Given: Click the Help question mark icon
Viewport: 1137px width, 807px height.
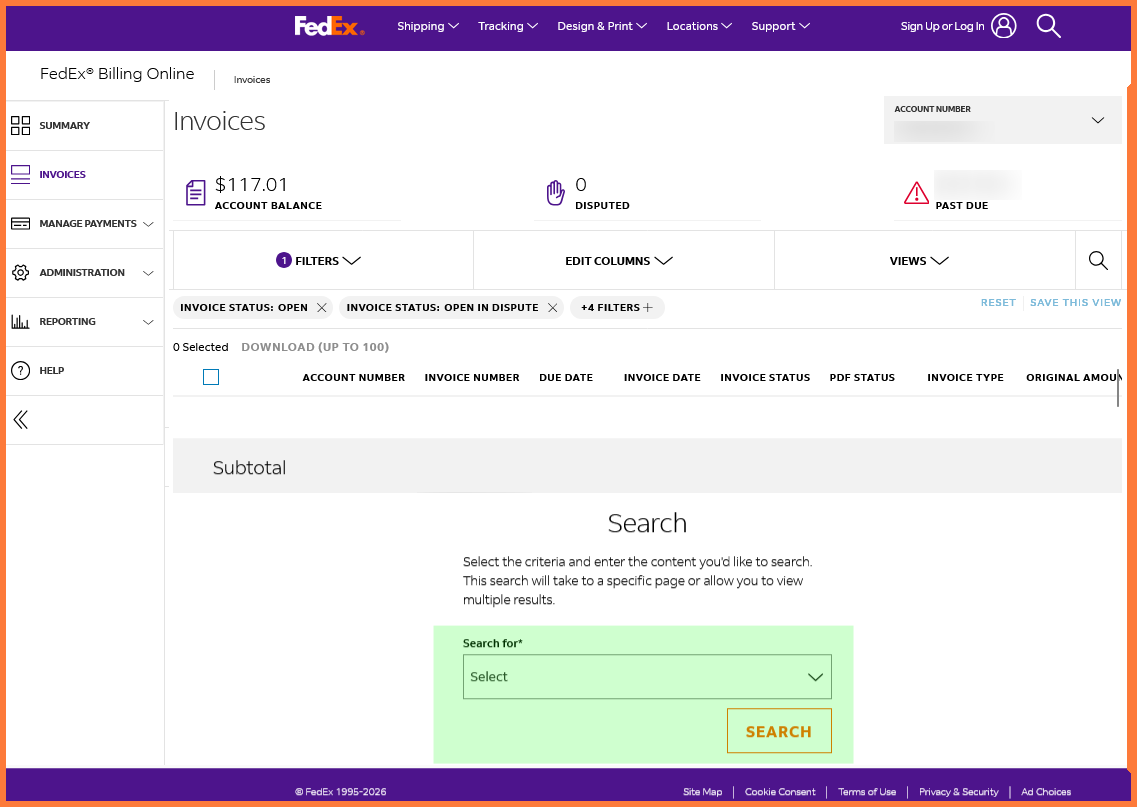Looking at the screenshot, I should click(20, 371).
